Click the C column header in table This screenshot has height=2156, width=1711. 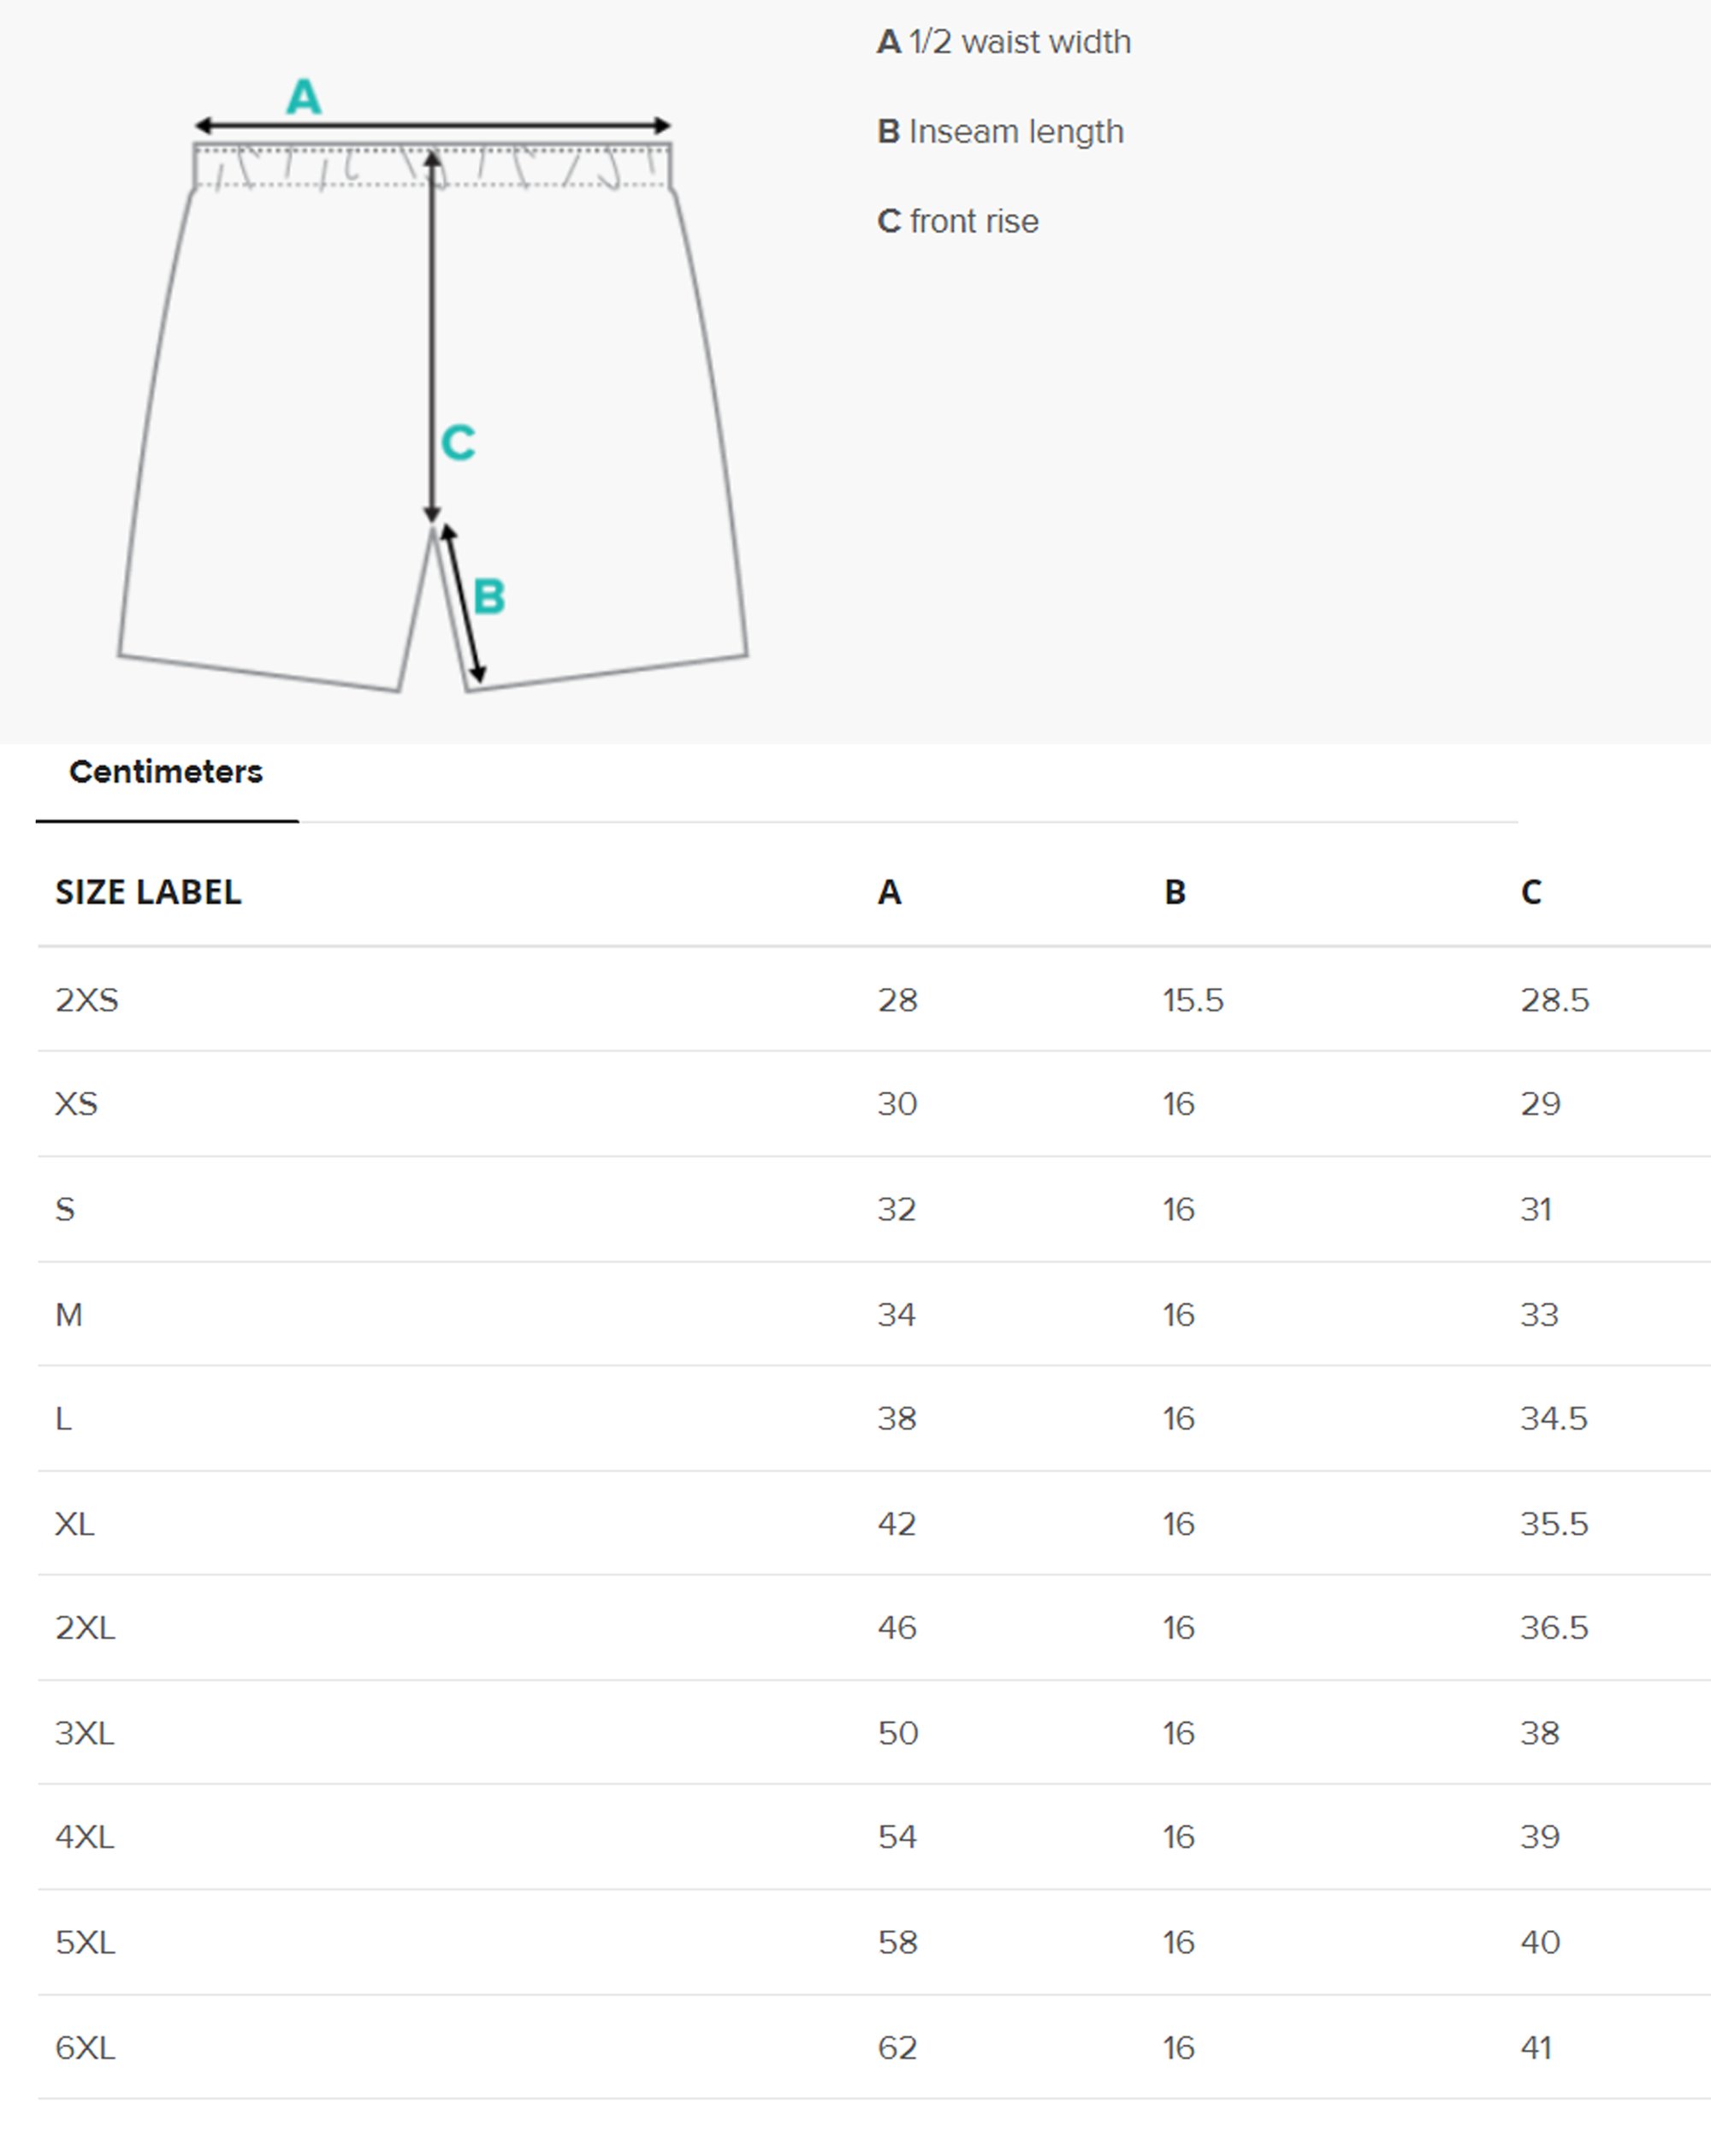pyautogui.click(x=1531, y=892)
